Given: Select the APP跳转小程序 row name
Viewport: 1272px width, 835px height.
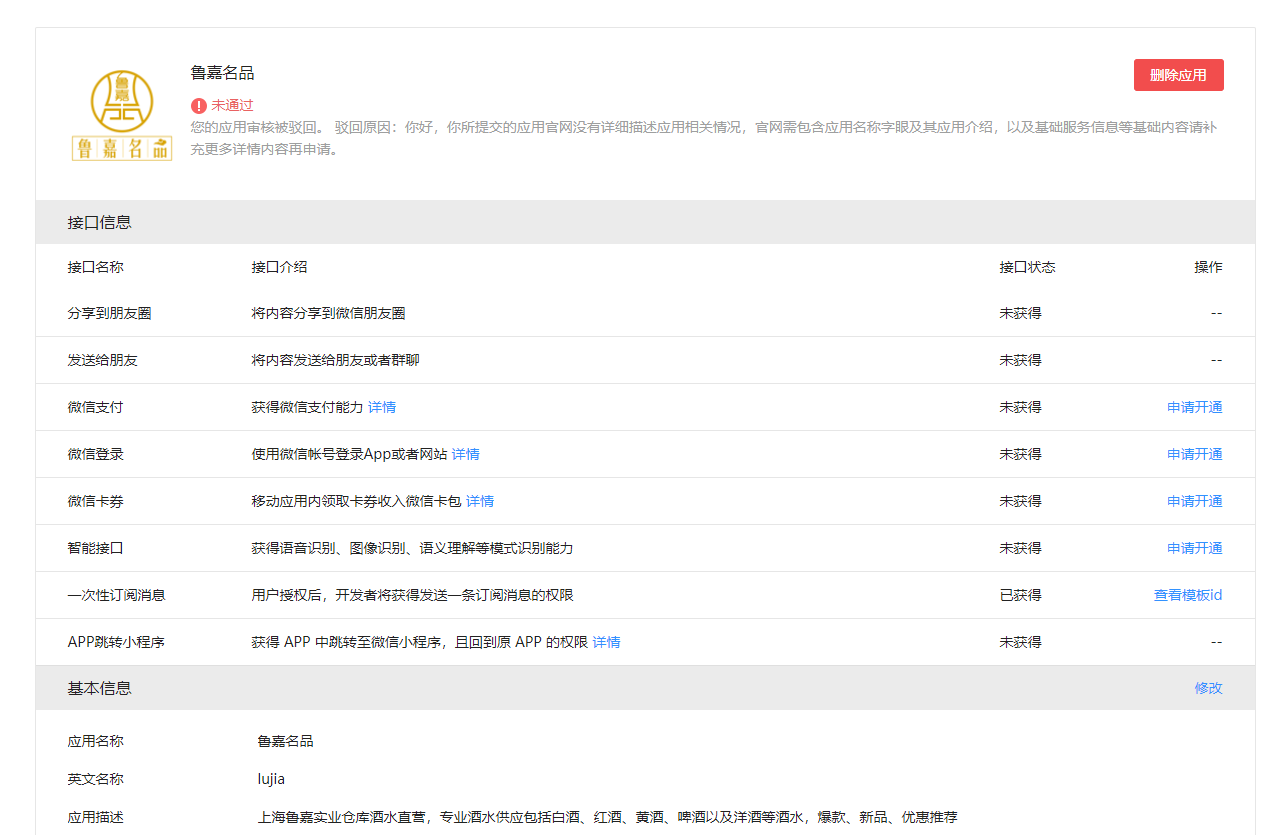Looking at the screenshot, I should (x=116, y=642).
